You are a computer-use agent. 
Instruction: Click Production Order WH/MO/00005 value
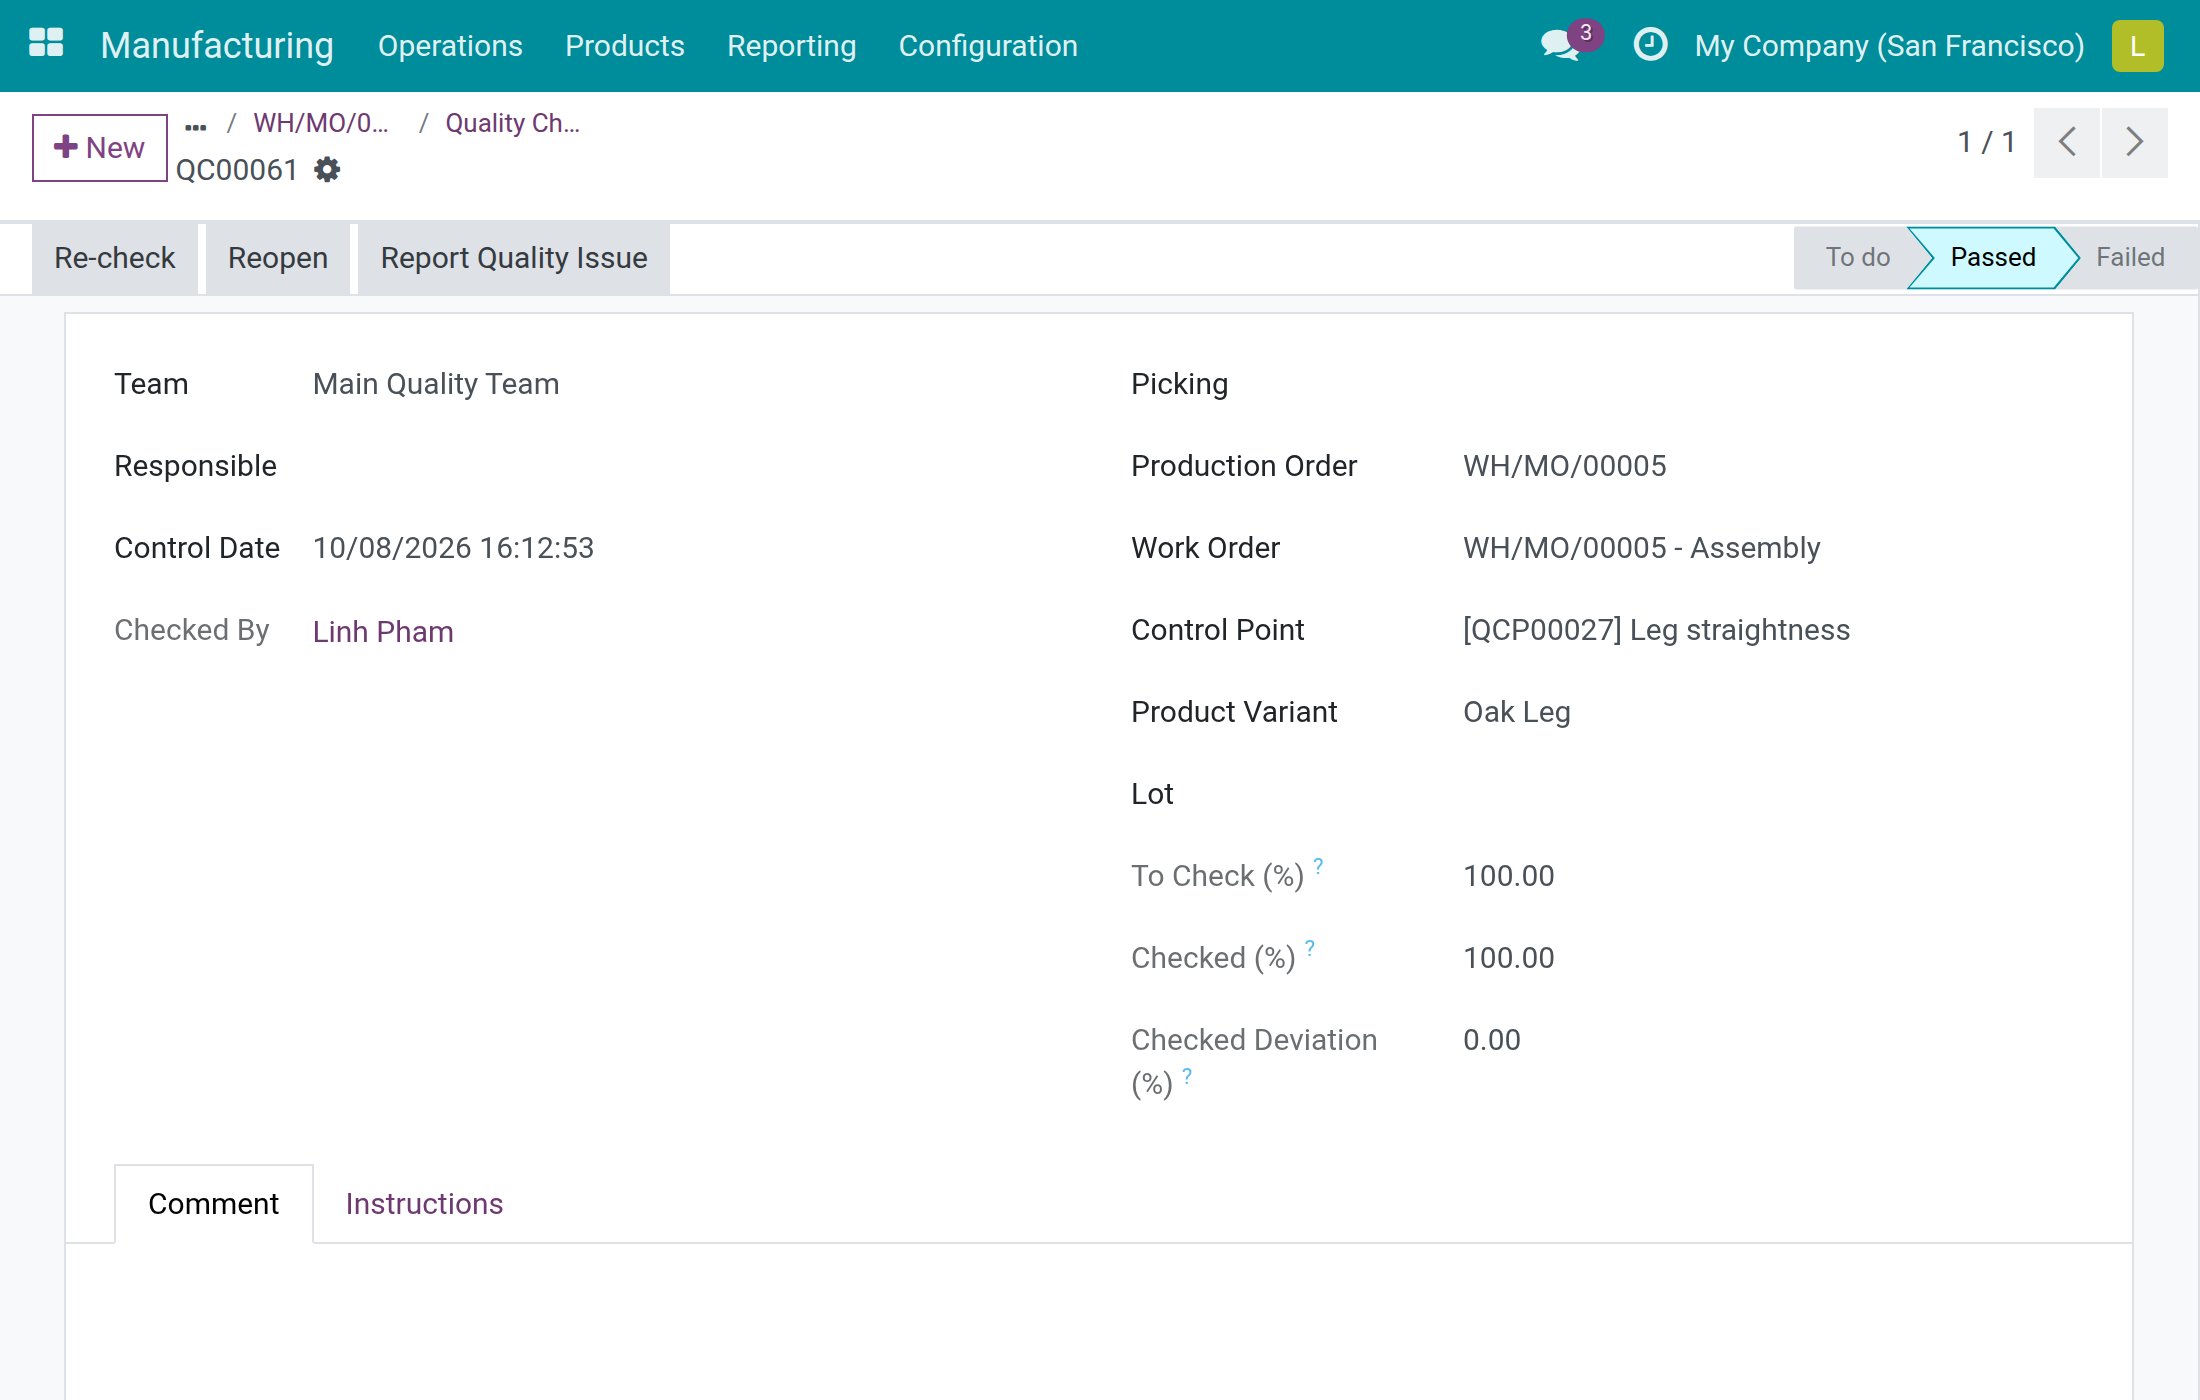[x=1564, y=466]
